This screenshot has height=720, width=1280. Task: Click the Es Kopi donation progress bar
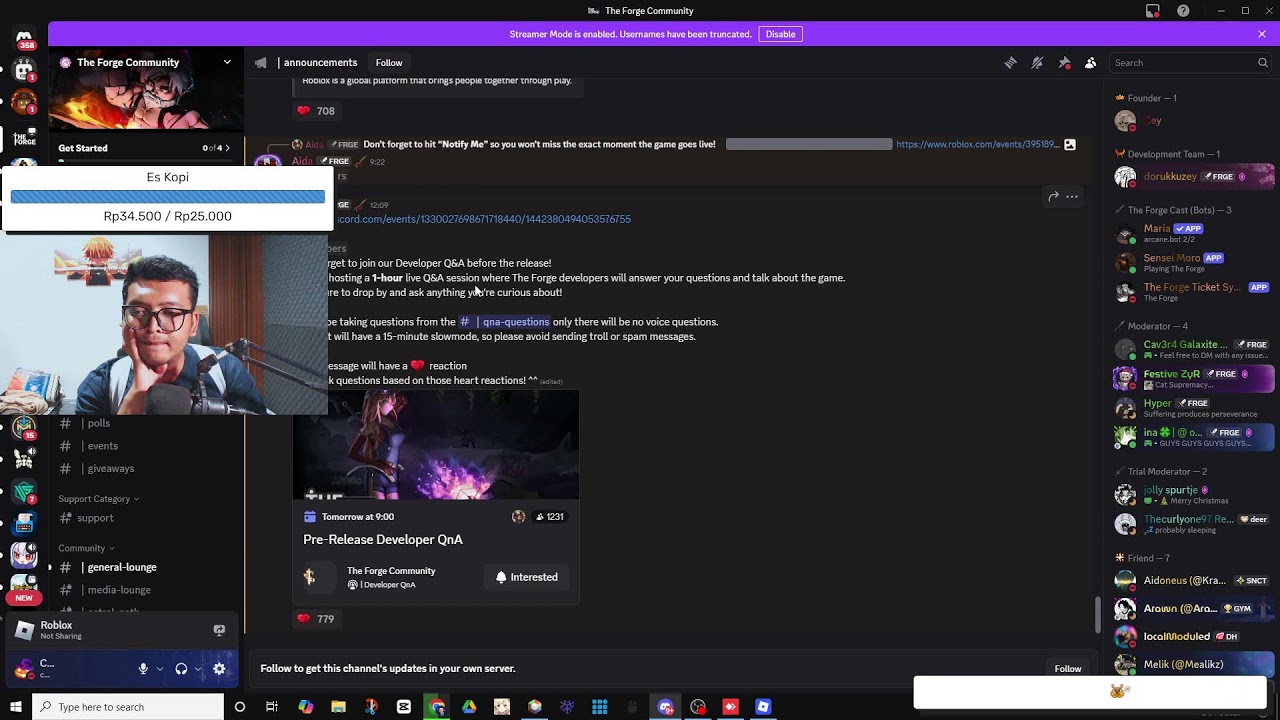pos(167,197)
